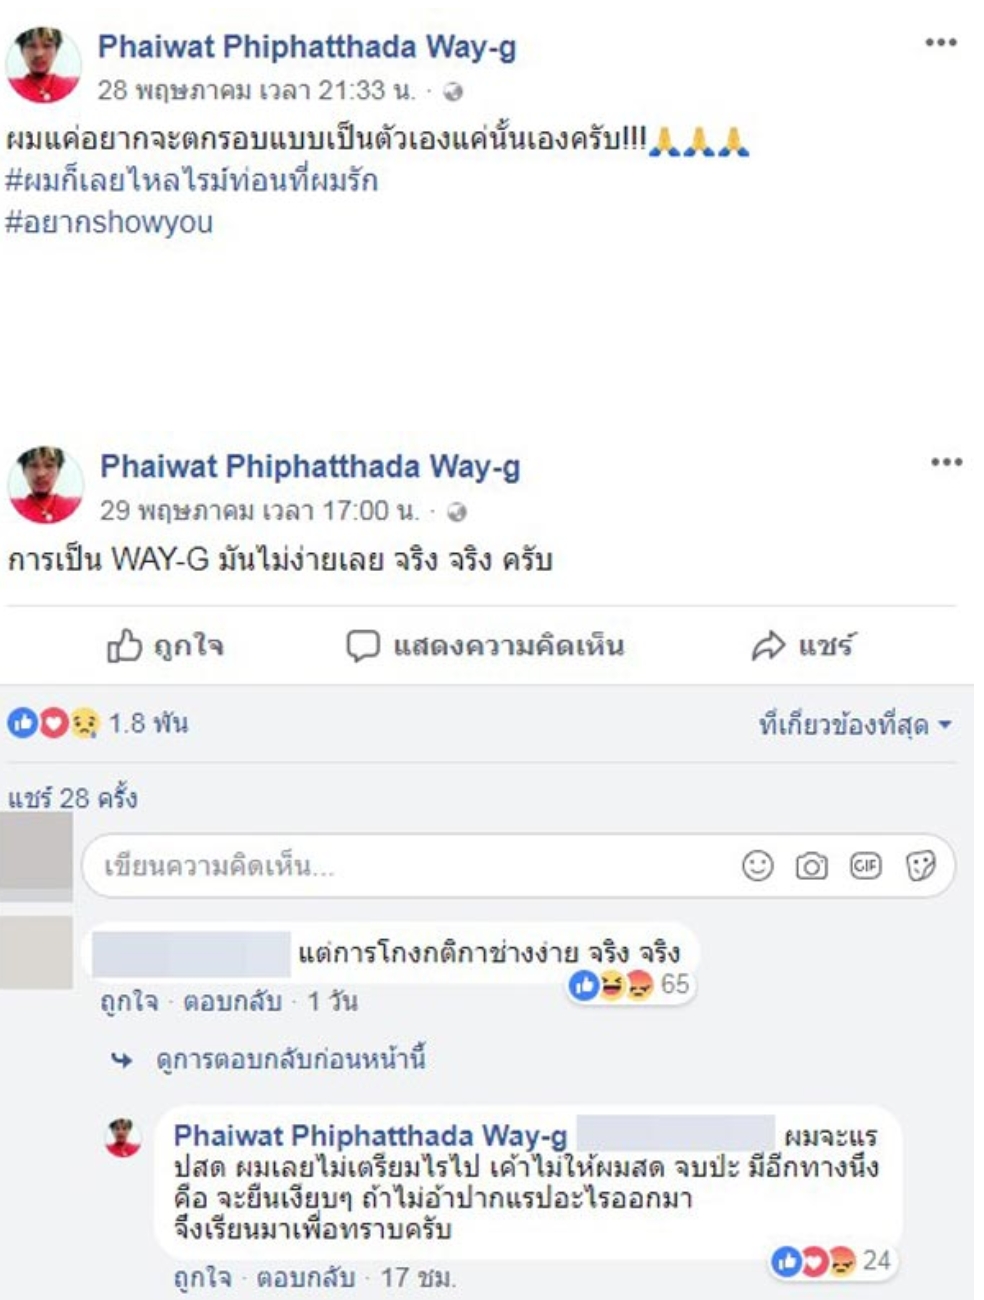Open Phaiwat Phiphatthada Way-g profile from the first post

[307, 46]
